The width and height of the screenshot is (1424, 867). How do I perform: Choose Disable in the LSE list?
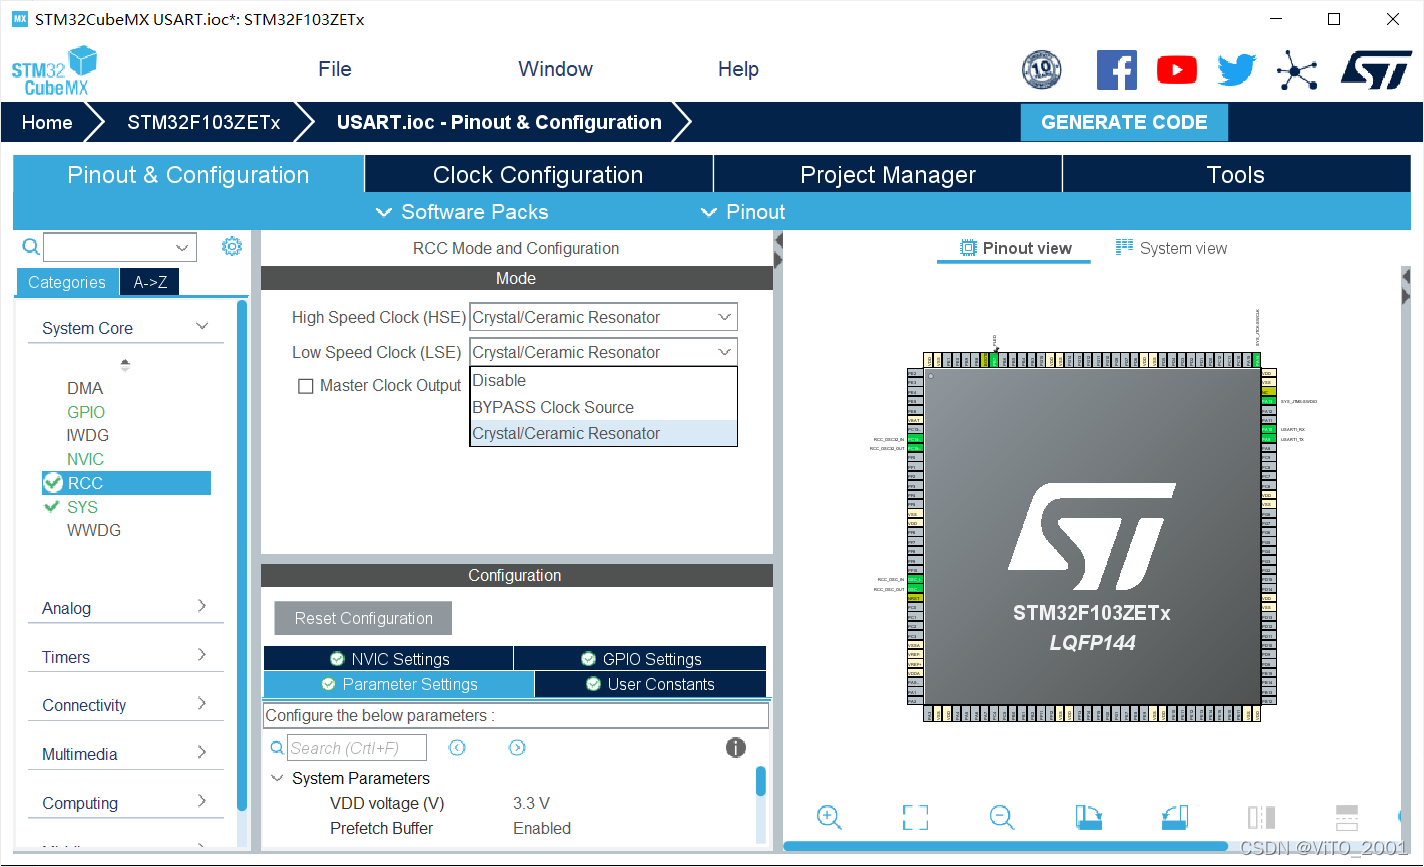(x=603, y=380)
